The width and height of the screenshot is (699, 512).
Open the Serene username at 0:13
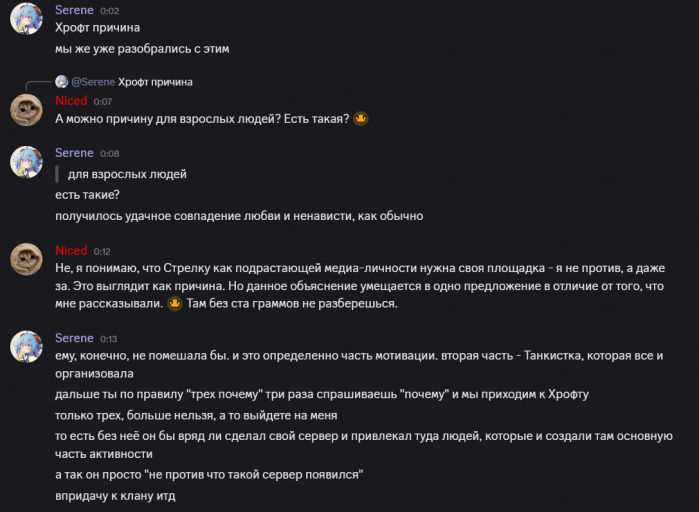tap(74, 338)
